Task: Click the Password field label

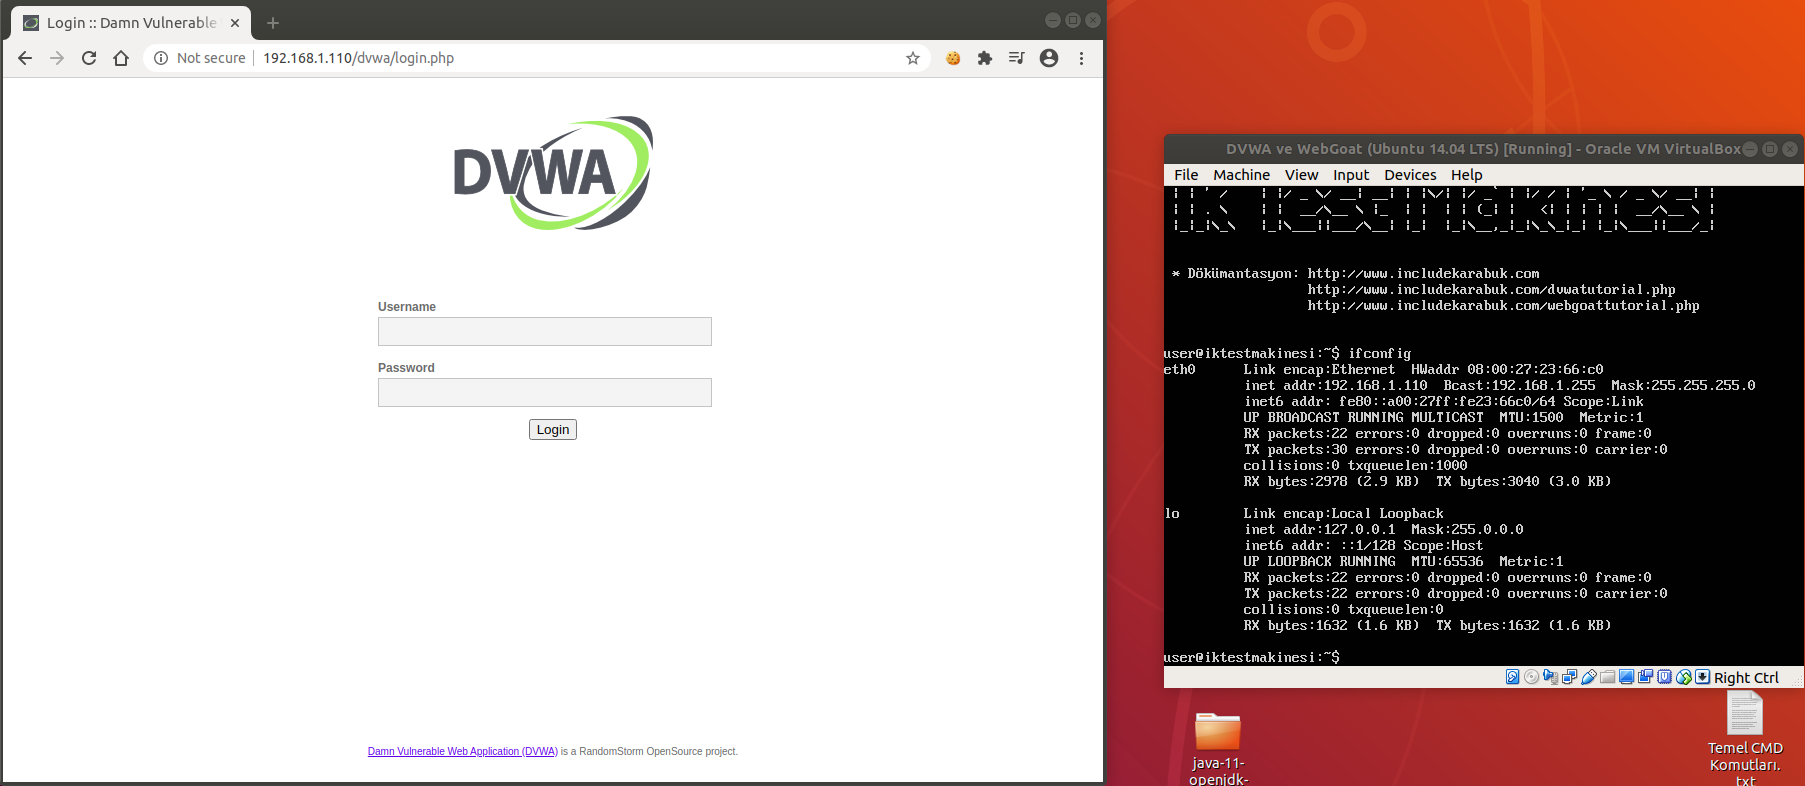Action: (406, 368)
